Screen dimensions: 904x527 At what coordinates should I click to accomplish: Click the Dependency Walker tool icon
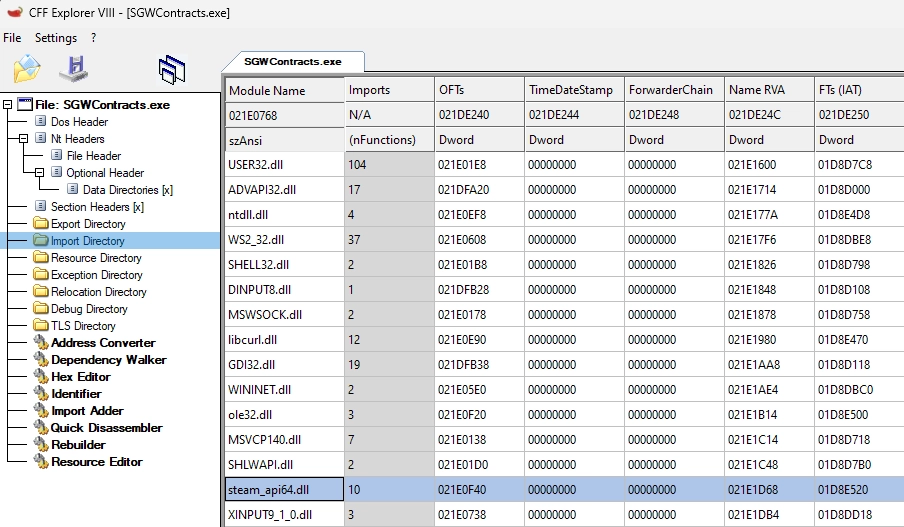click(41, 359)
